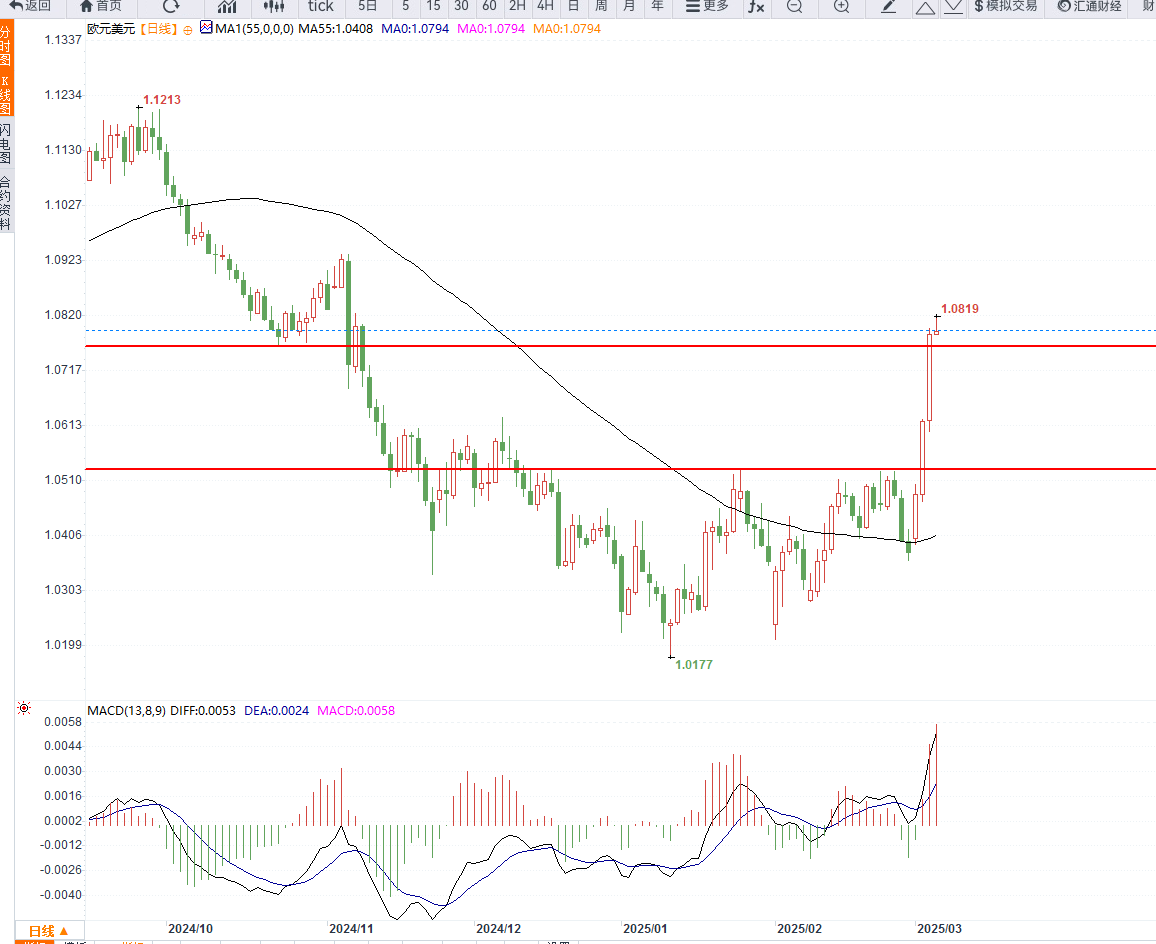Click the zoom in magnifier icon

pos(841,7)
